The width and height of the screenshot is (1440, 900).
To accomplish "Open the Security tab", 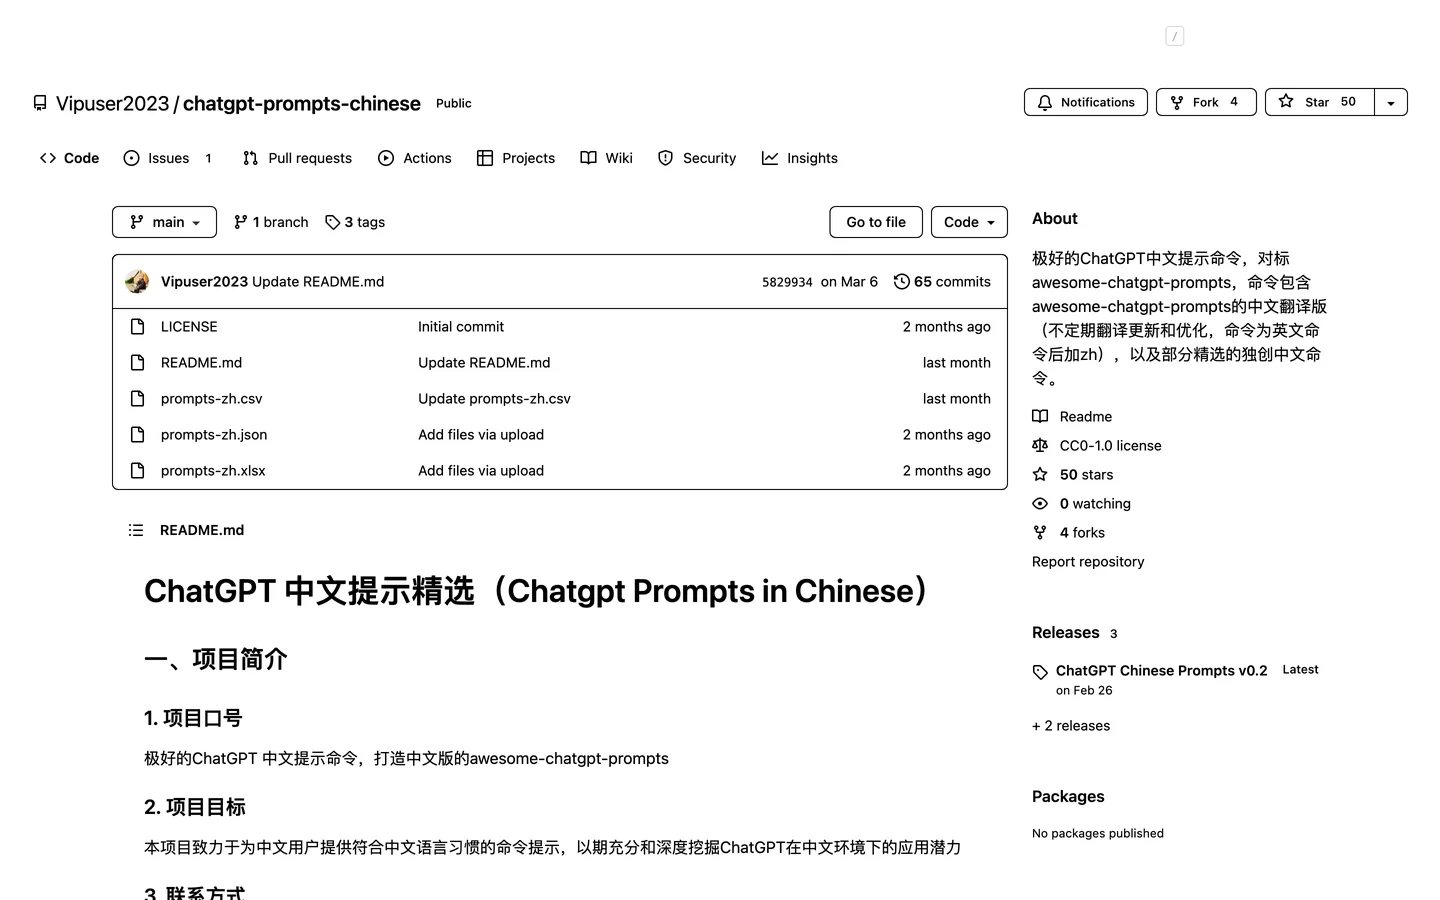I will click(x=697, y=158).
